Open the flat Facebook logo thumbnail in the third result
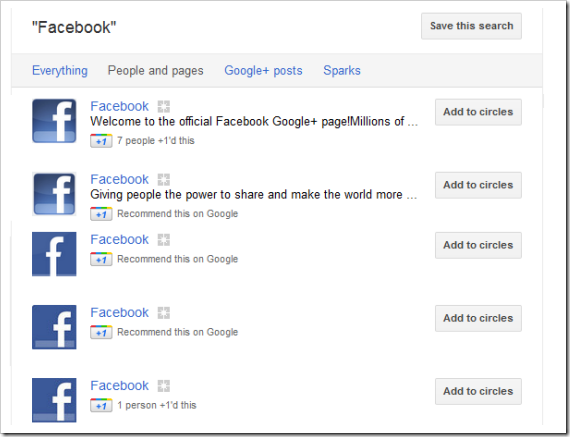 click(x=54, y=254)
